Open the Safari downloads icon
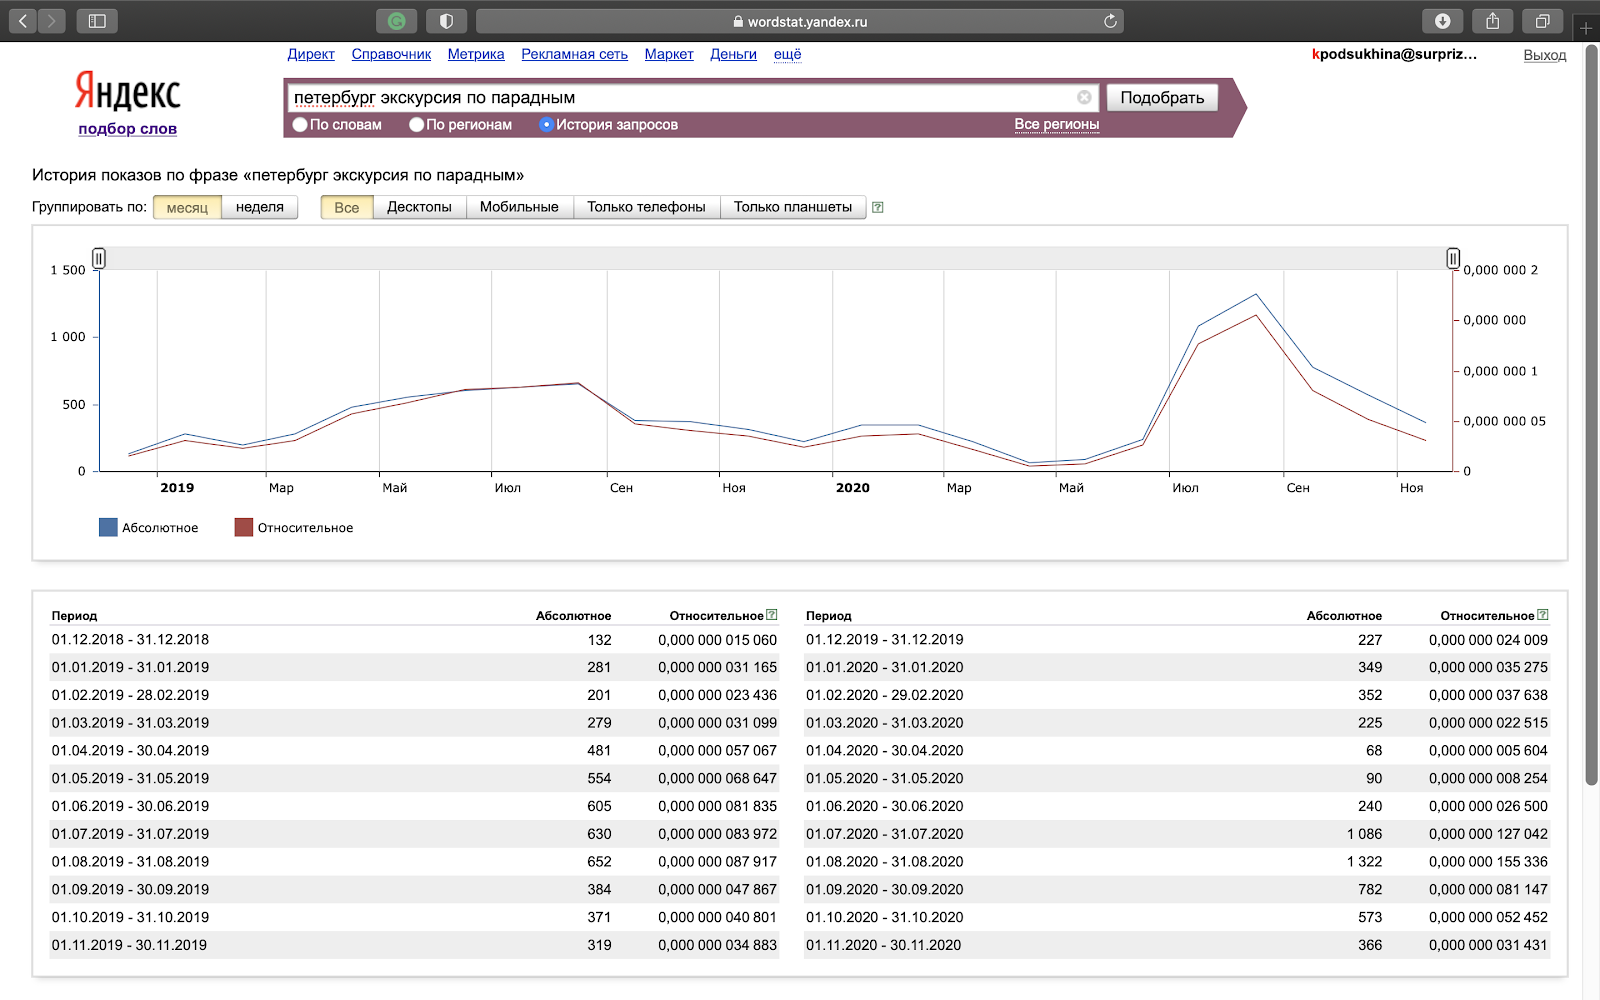This screenshot has height=1000, width=1600. pos(1442,21)
